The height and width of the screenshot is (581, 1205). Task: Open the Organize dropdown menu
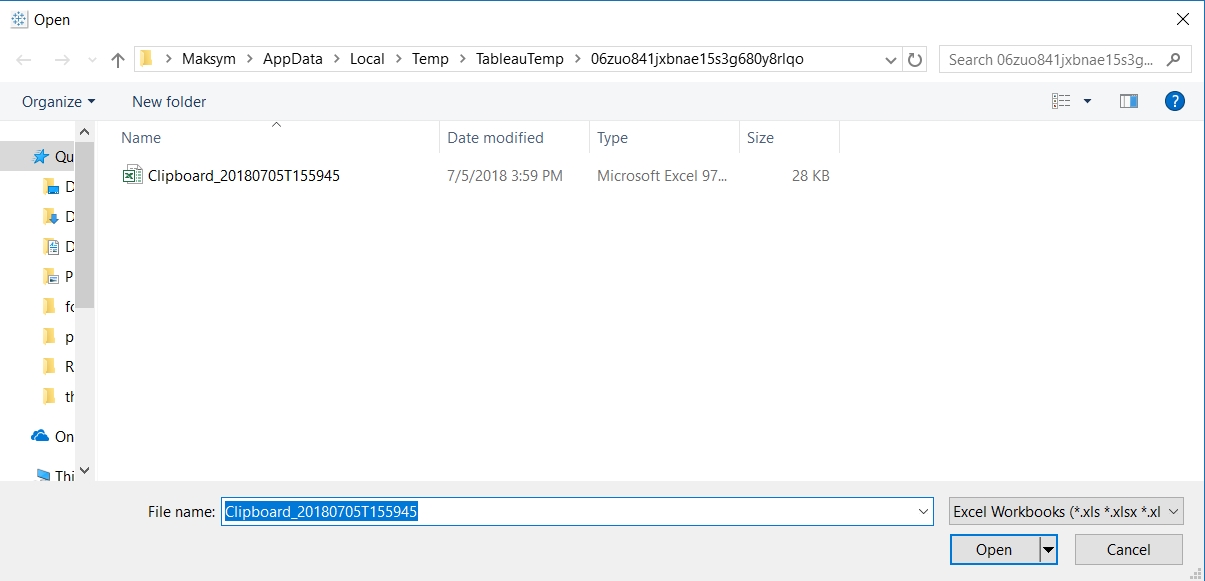pyautogui.click(x=59, y=102)
